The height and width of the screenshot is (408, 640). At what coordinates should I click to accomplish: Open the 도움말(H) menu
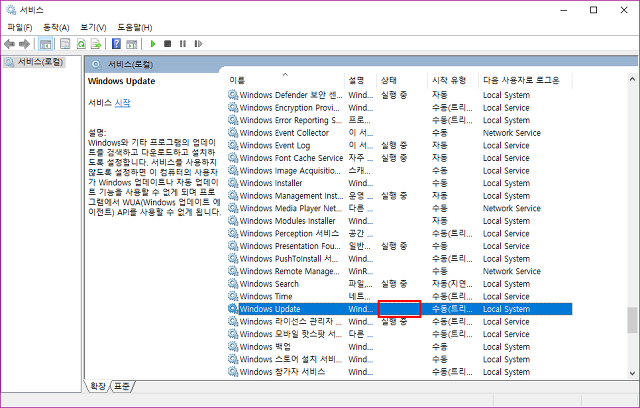tap(135, 27)
